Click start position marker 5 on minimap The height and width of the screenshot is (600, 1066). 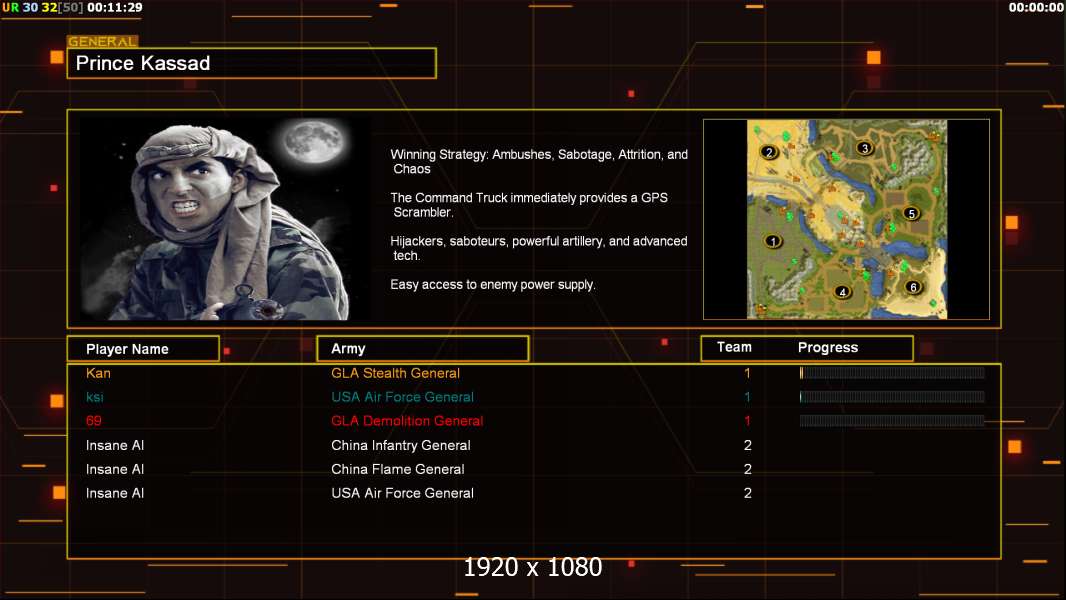(x=912, y=213)
